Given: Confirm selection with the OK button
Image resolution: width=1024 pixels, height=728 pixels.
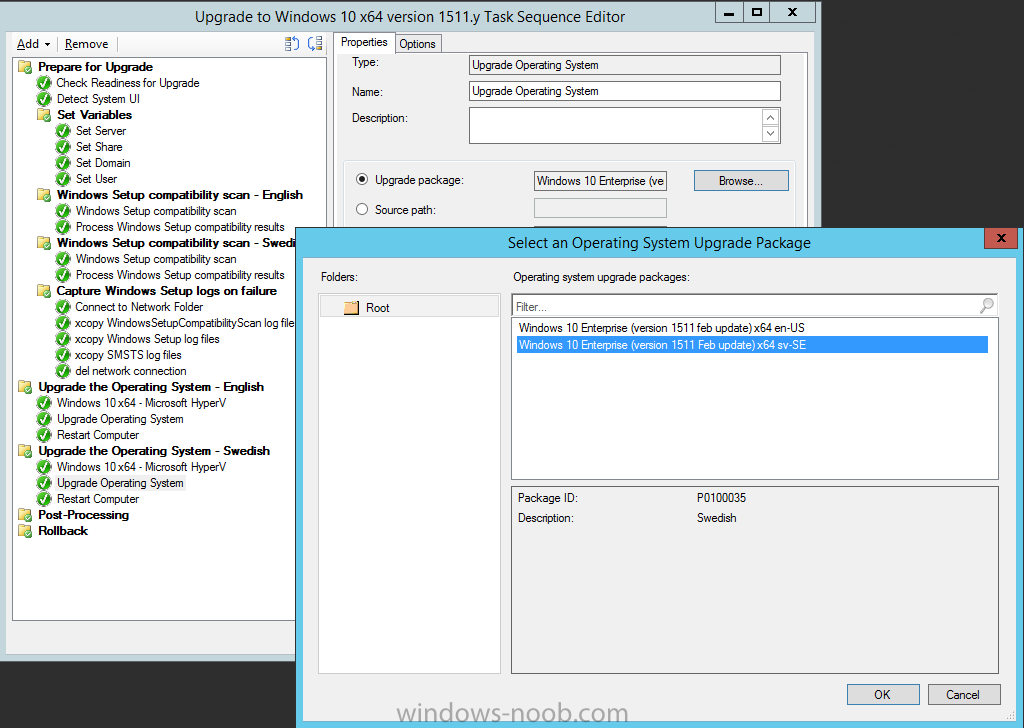Looking at the screenshot, I should (882, 695).
